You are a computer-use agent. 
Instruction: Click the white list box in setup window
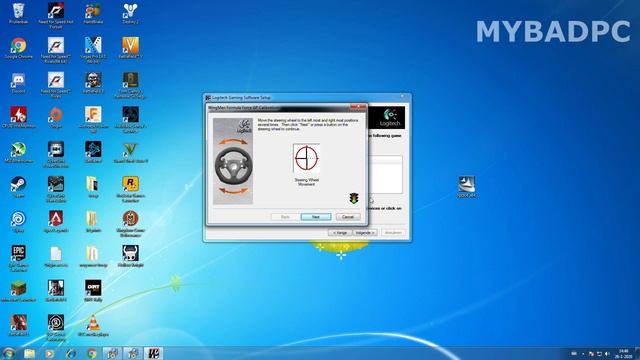385,175
